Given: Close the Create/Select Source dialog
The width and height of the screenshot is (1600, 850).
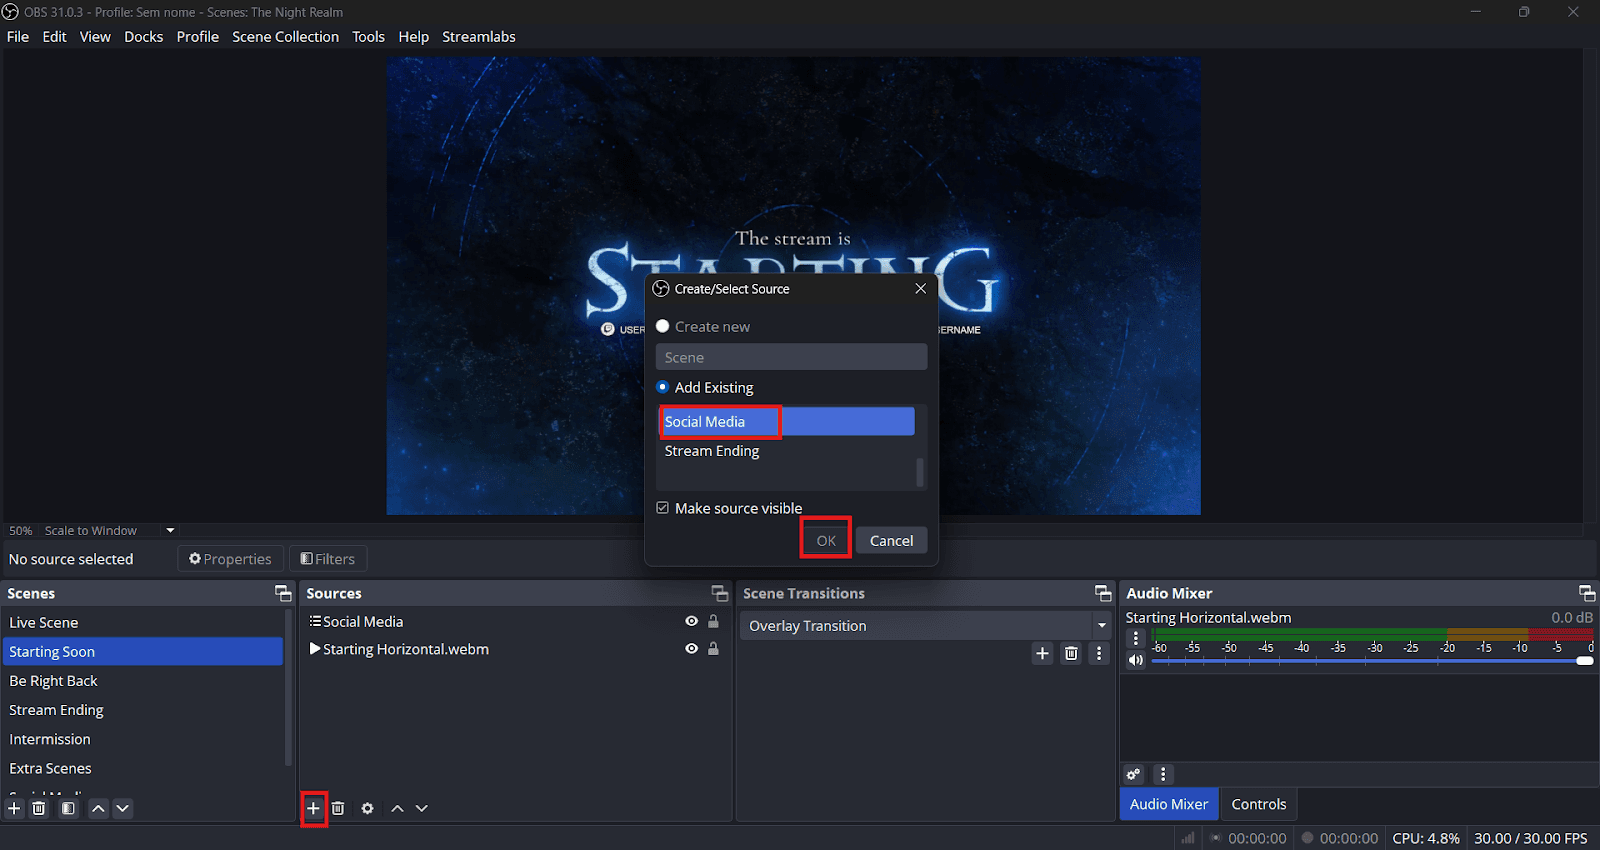Looking at the screenshot, I should pyautogui.click(x=920, y=288).
